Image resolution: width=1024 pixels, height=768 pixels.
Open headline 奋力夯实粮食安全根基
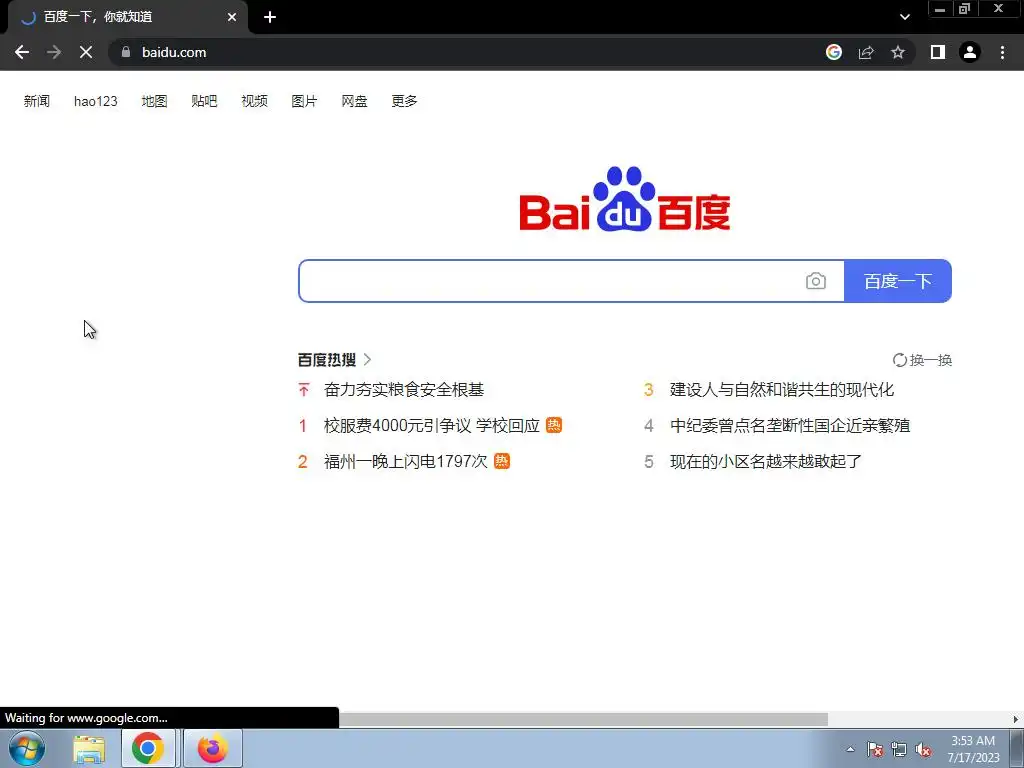404,390
